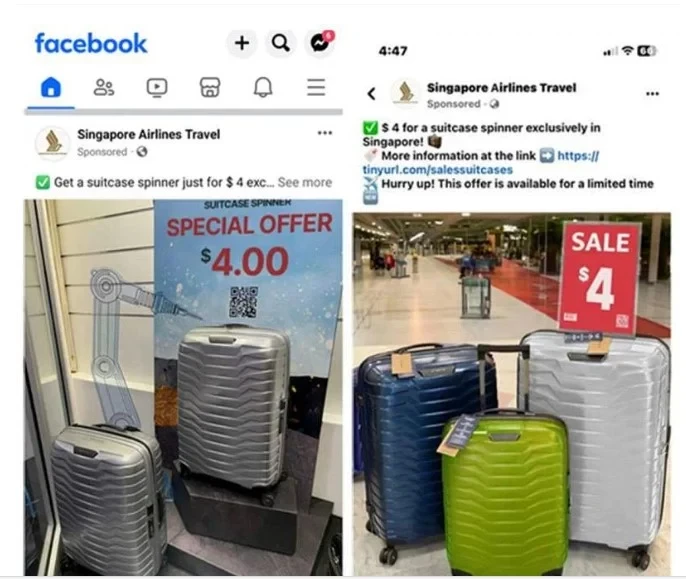The height and width of the screenshot is (579, 686).
Task: Select the Home tab icon
Action: tap(51, 87)
